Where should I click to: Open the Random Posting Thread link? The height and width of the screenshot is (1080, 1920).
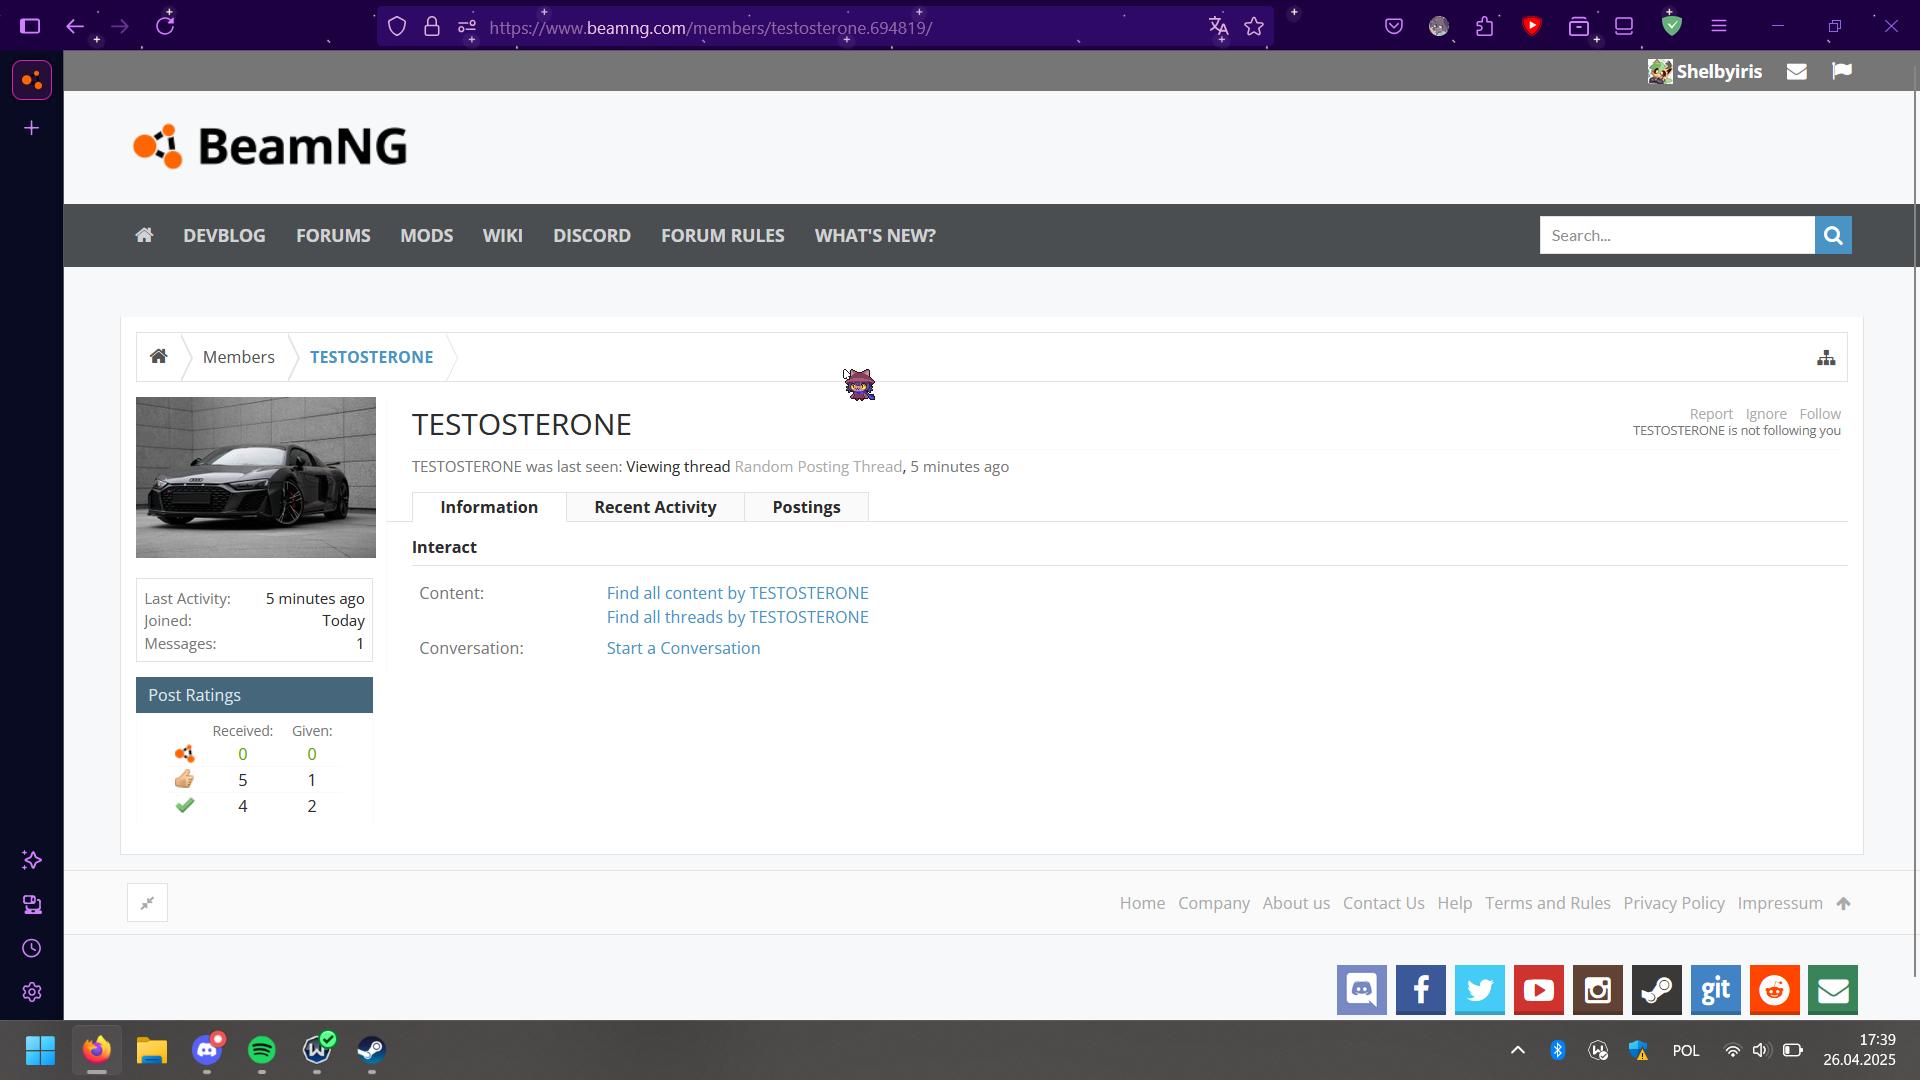[x=818, y=467]
